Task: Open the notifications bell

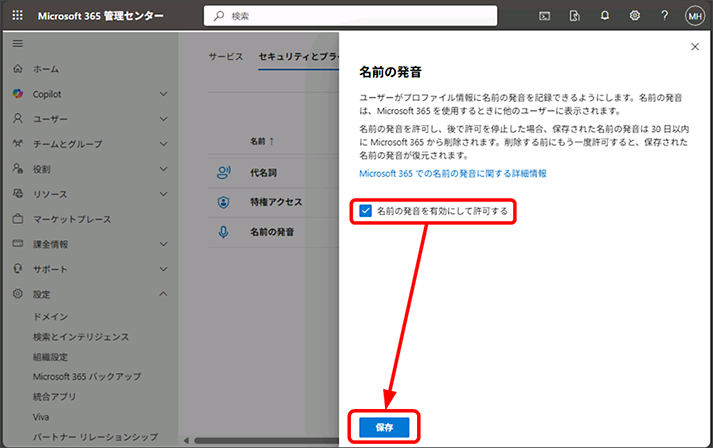Action: click(604, 16)
